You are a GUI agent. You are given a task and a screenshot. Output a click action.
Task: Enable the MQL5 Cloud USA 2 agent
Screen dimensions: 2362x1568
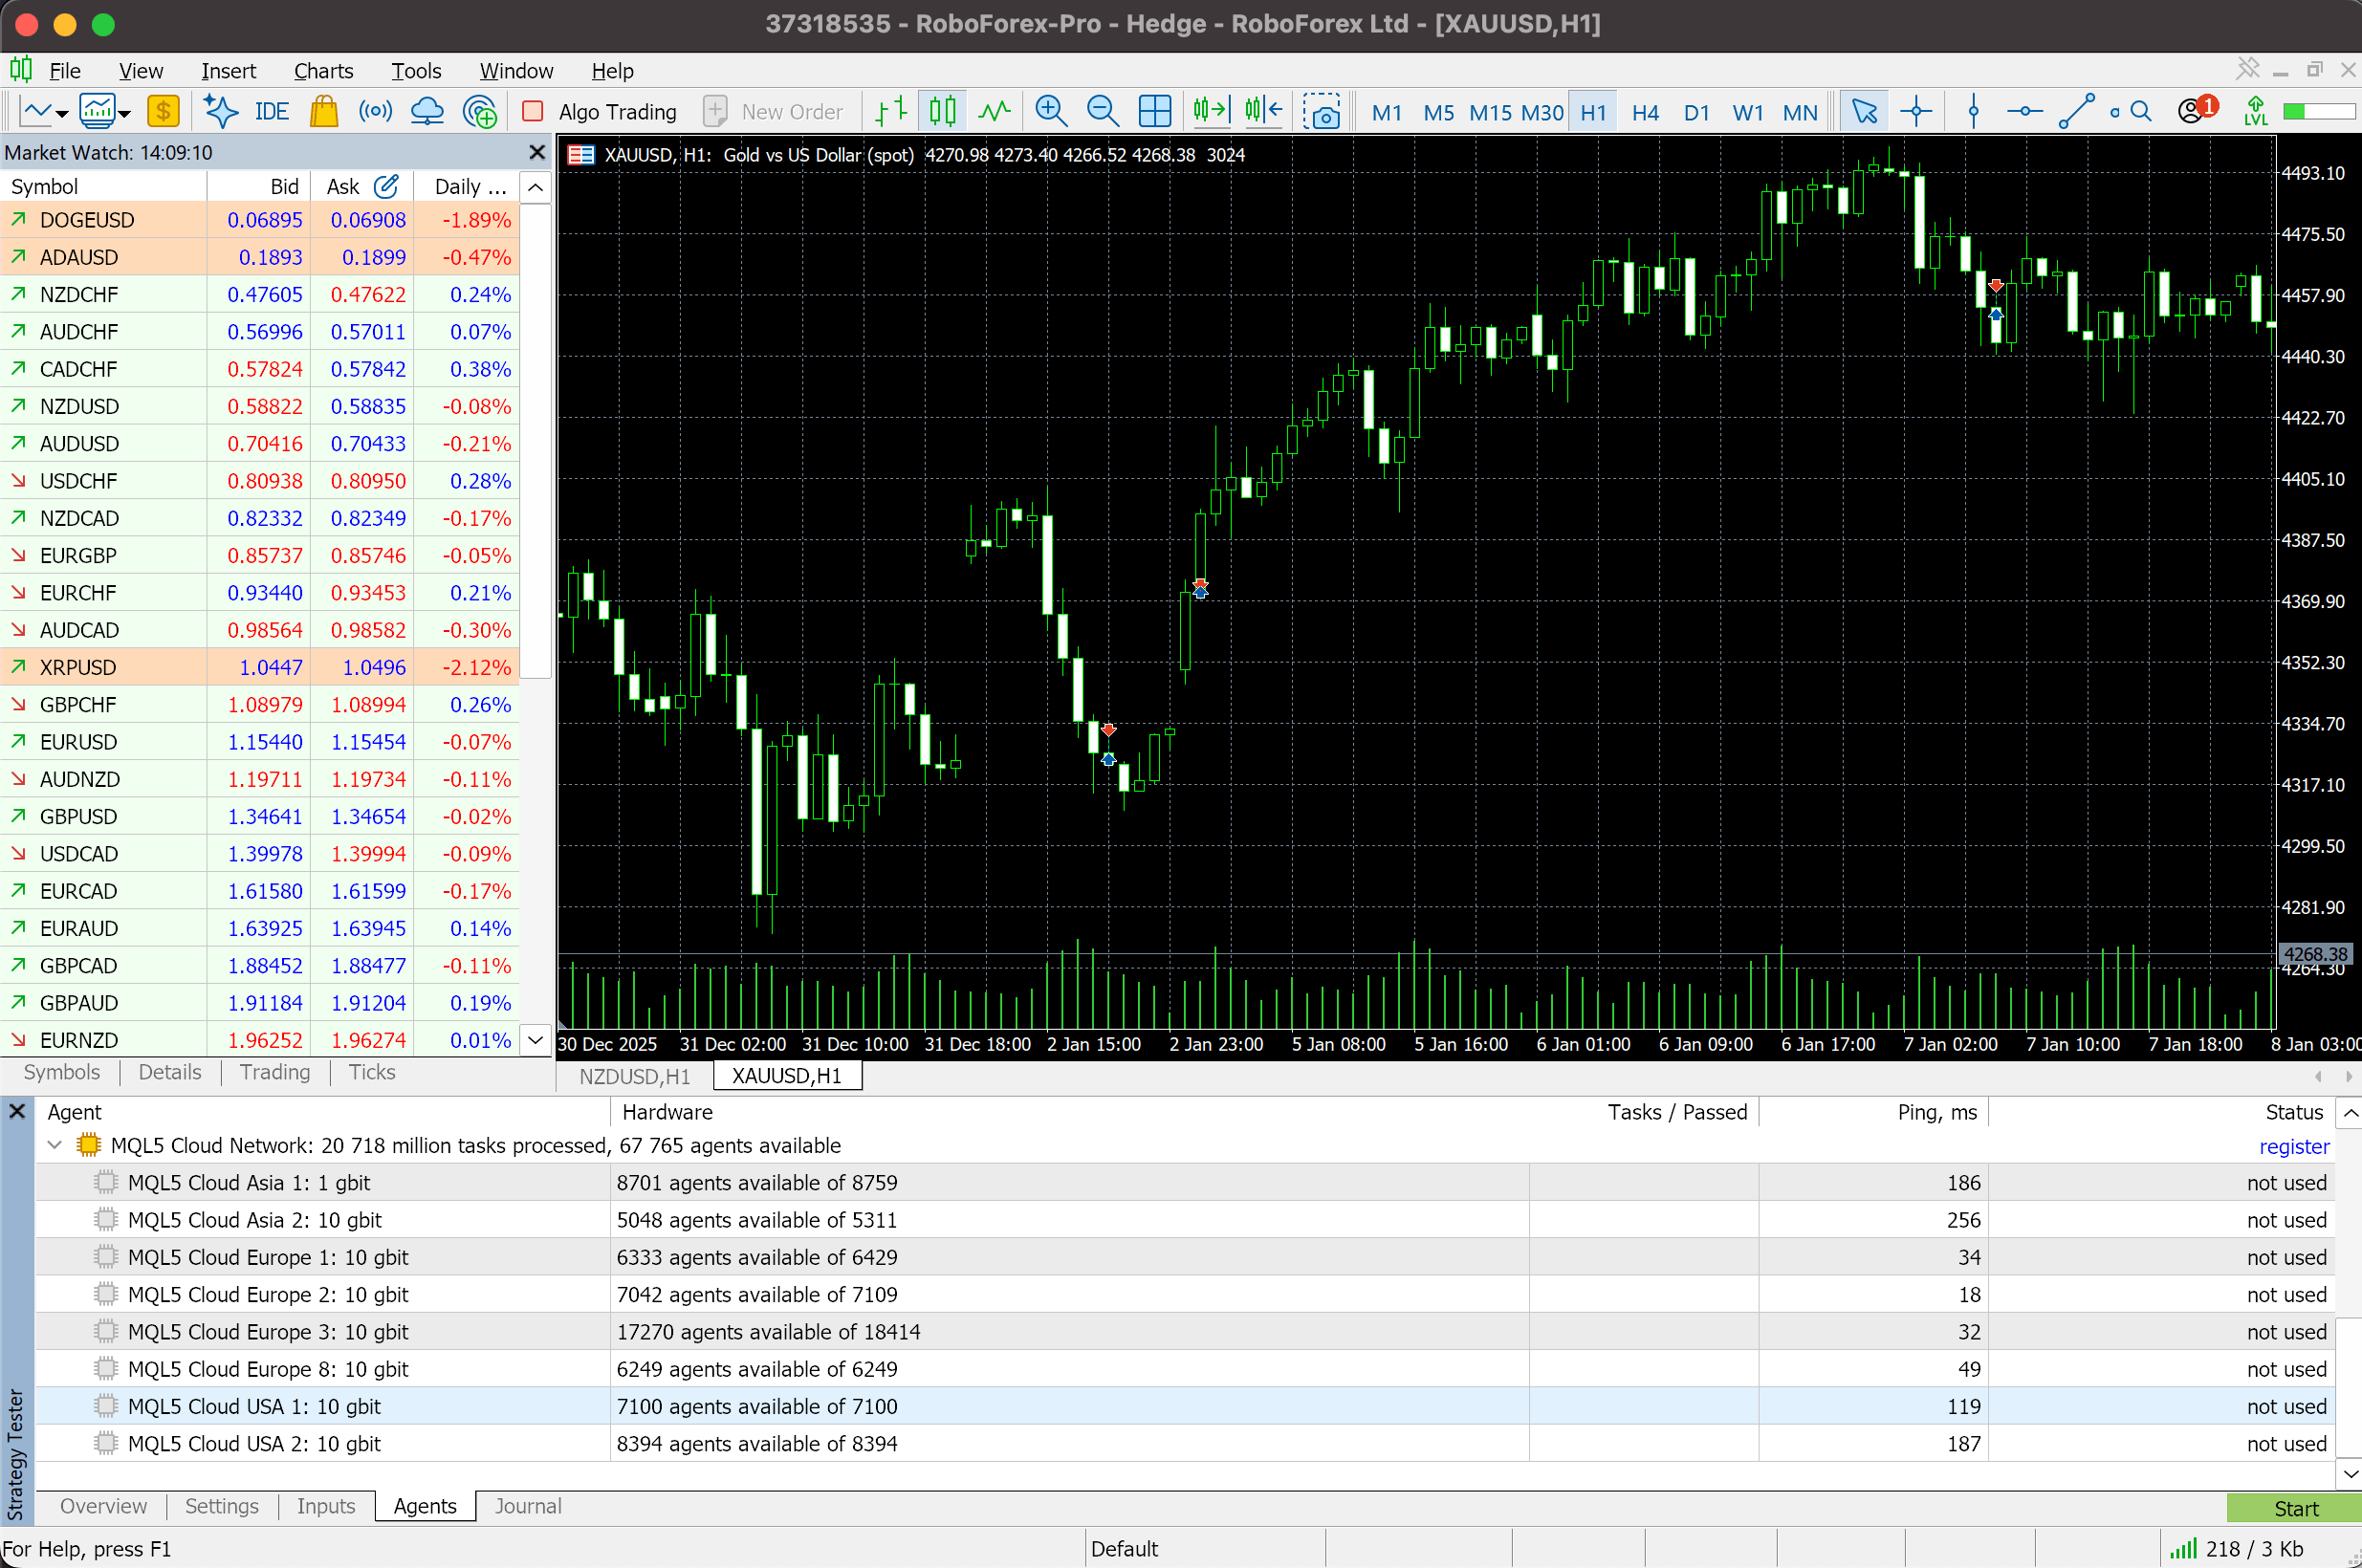pos(106,1443)
